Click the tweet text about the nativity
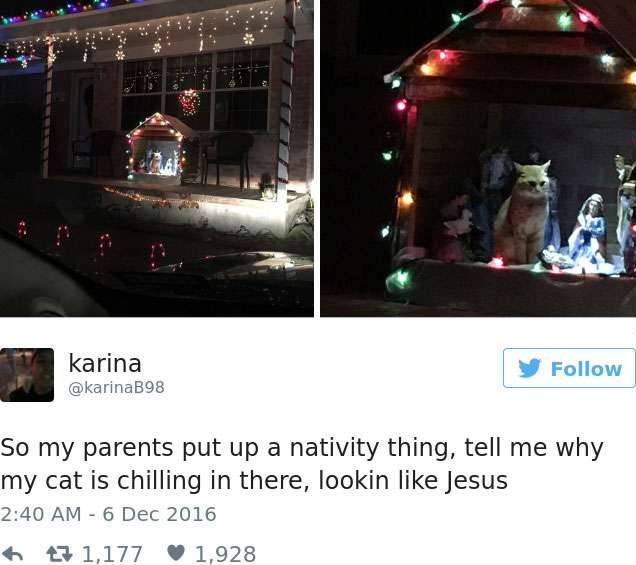The height and width of the screenshot is (565, 636). [302, 464]
